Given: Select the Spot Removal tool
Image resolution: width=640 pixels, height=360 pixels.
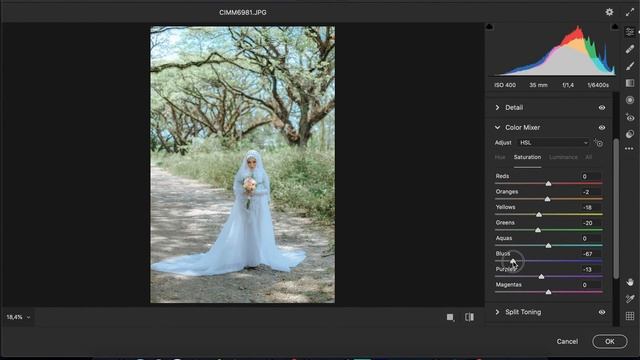Looking at the screenshot, I should click(x=630, y=49).
